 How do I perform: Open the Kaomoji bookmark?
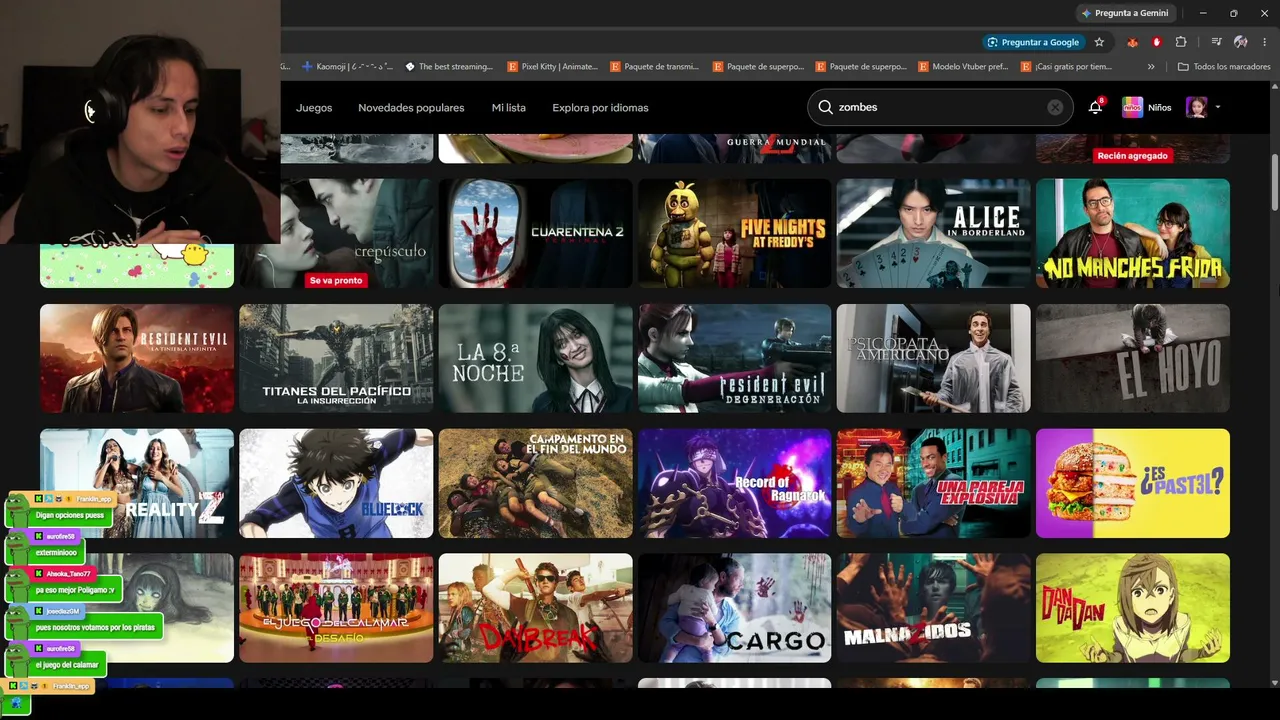(347, 67)
